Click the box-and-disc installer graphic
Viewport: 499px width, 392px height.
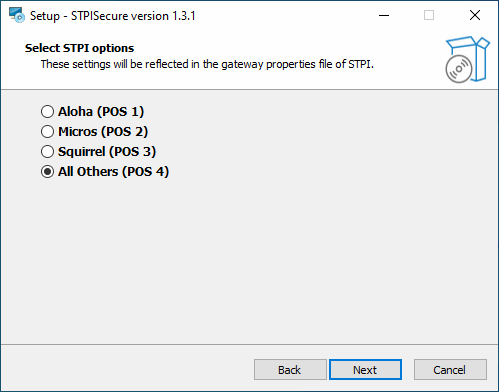pyautogui.click(x=468, y=60)
